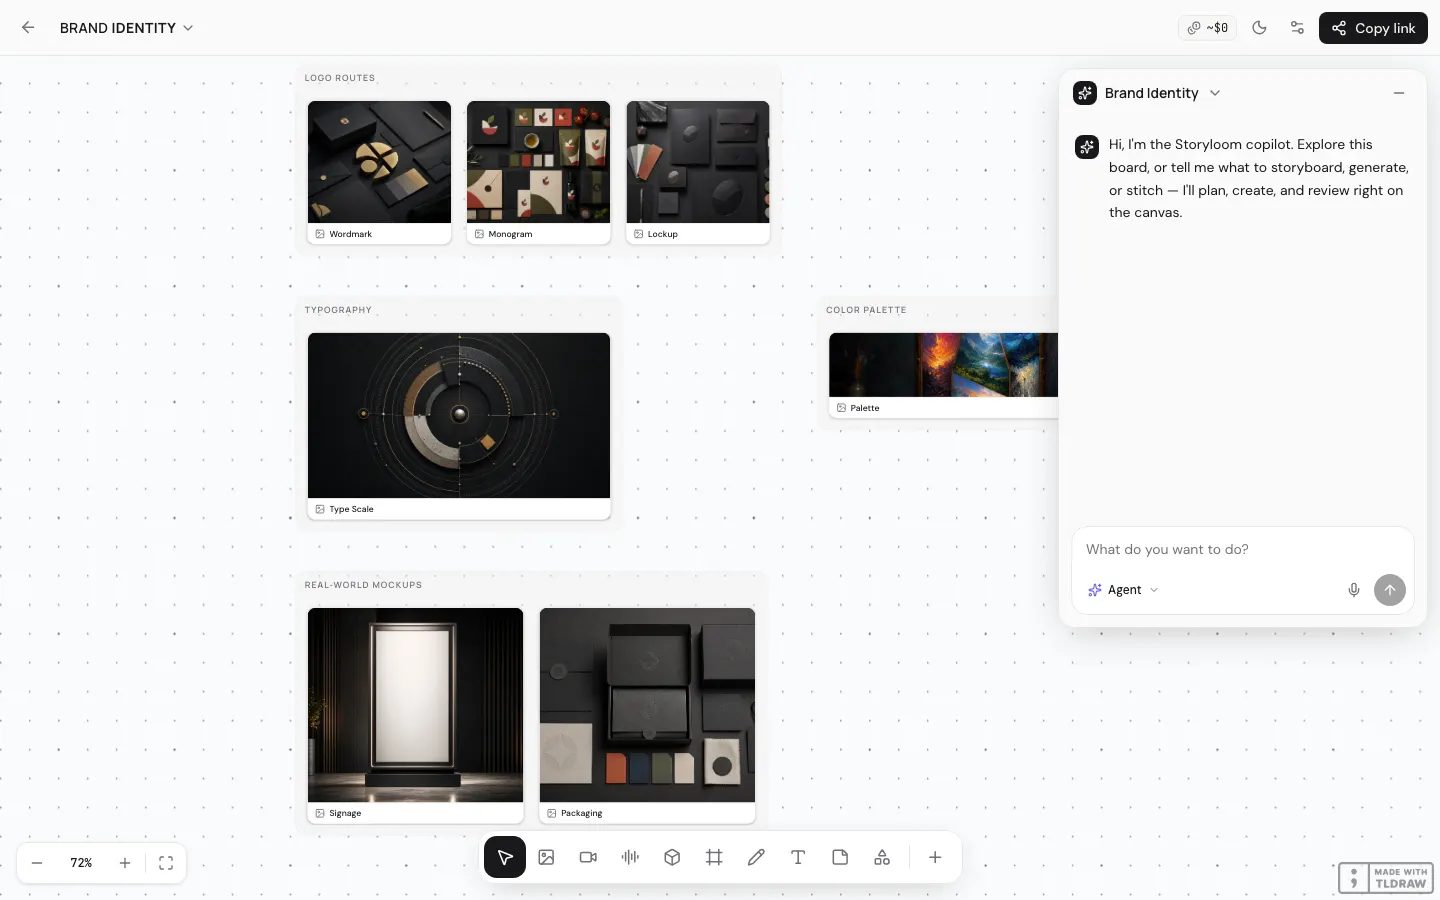This screenshot has width=1440, height=900.
Task: Open the Agent mode dropdown
Action: [x=1123, y=590]
